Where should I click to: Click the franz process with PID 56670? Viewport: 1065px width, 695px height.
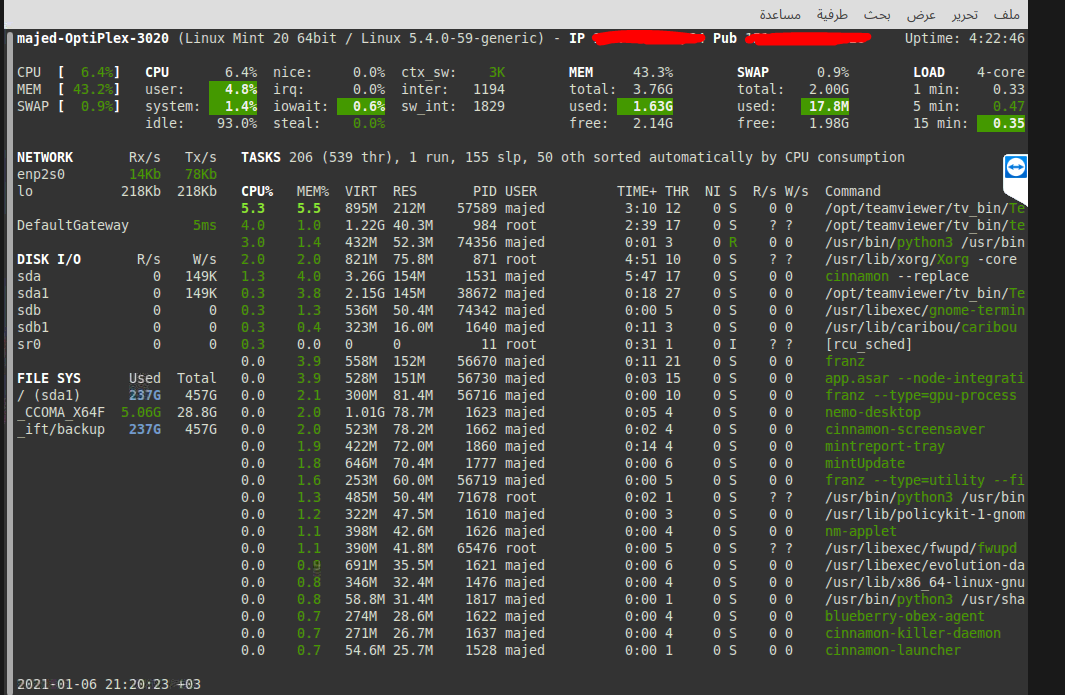coord(845,361)
